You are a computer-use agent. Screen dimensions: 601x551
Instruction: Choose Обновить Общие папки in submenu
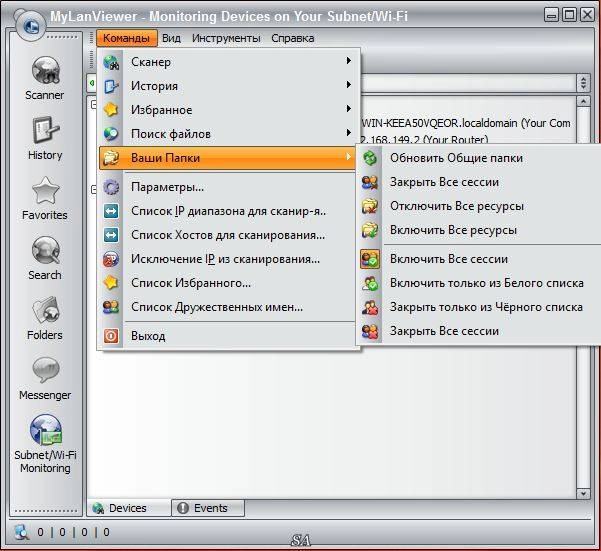coord(479,158)
